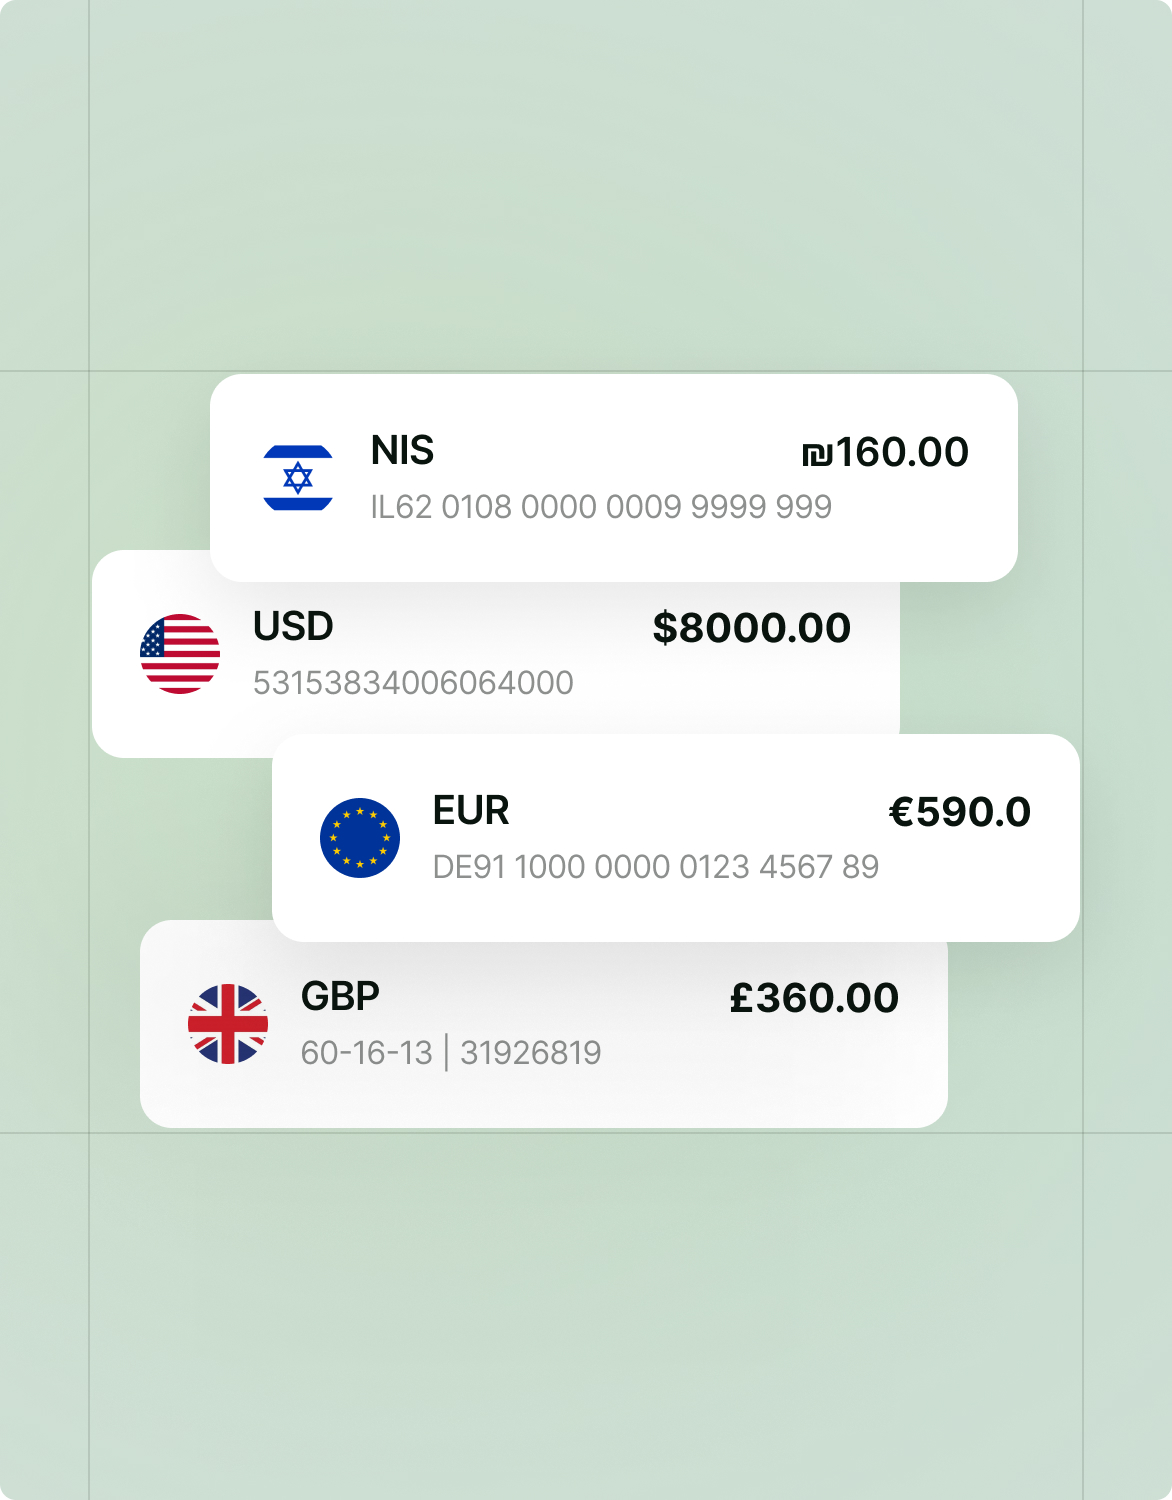Click the Israel flag icon
The height and width of the screenshot is (1500, 1172).
pos(298,478)
